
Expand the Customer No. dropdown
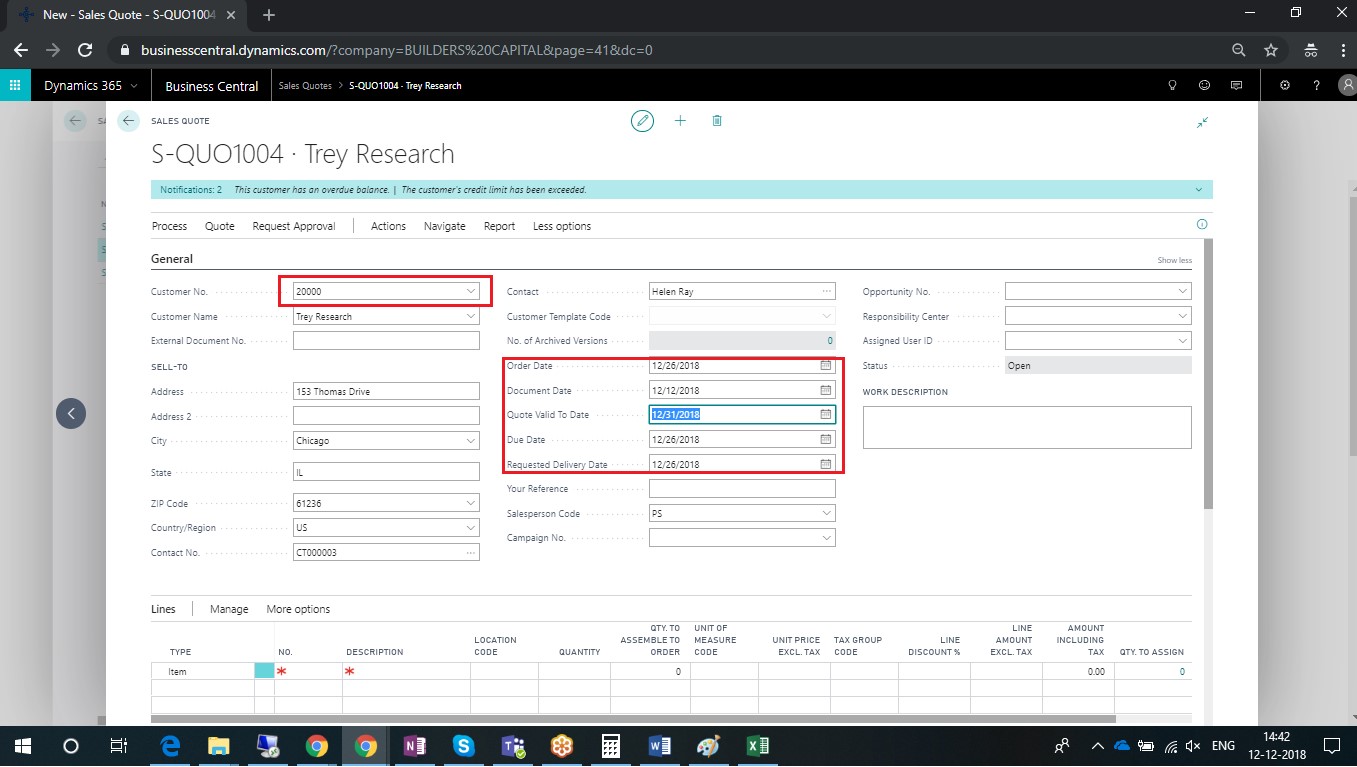470,291
